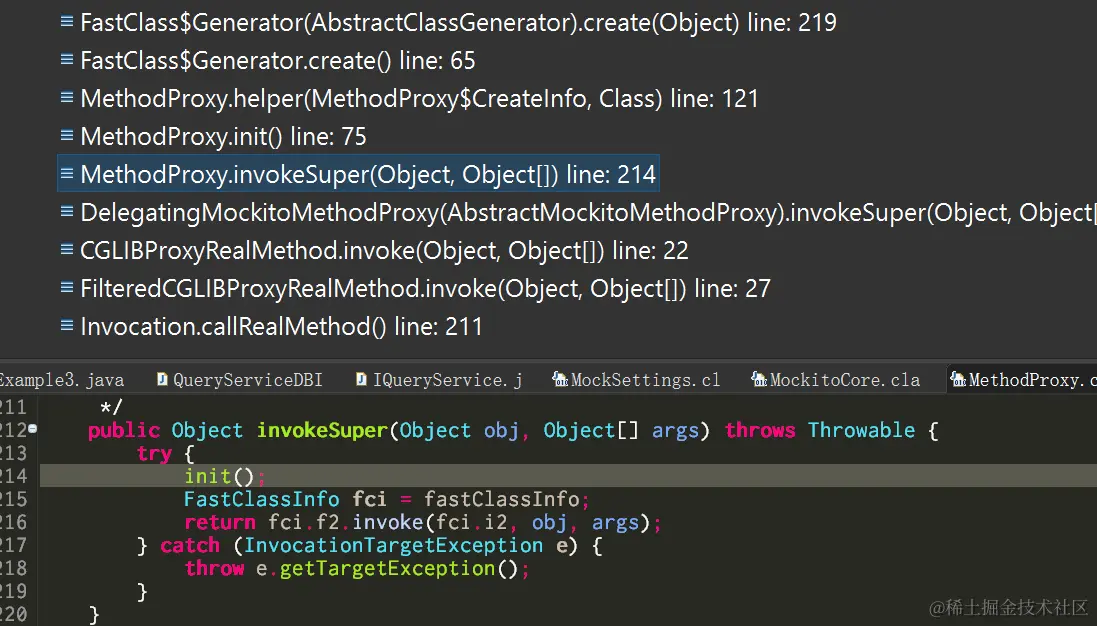
Task: Click class file icon on MockitoCore tab
Action: (x=759, y=379)
